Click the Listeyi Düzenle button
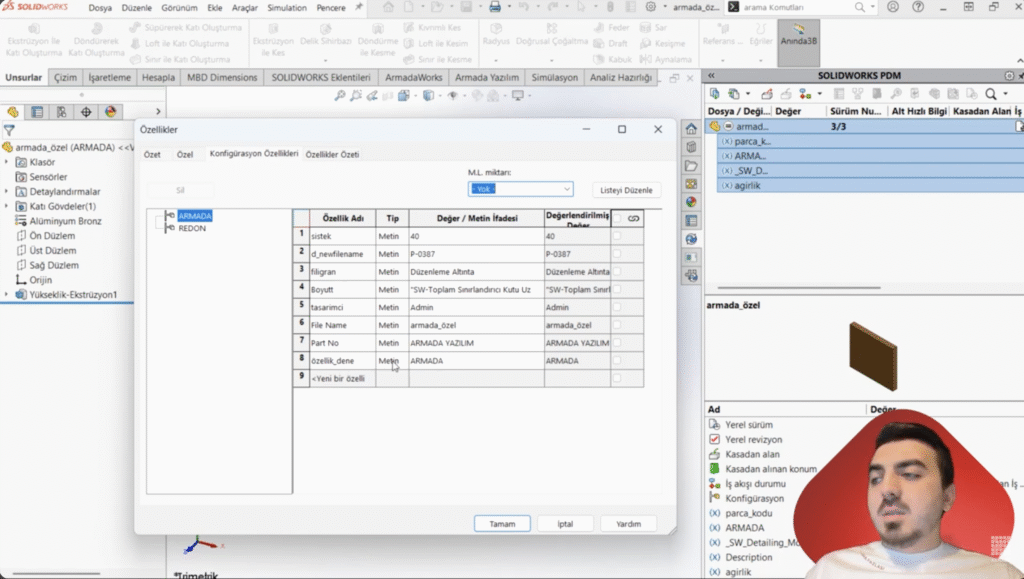This screenshot has height=579, width=1024. (626, 190)
